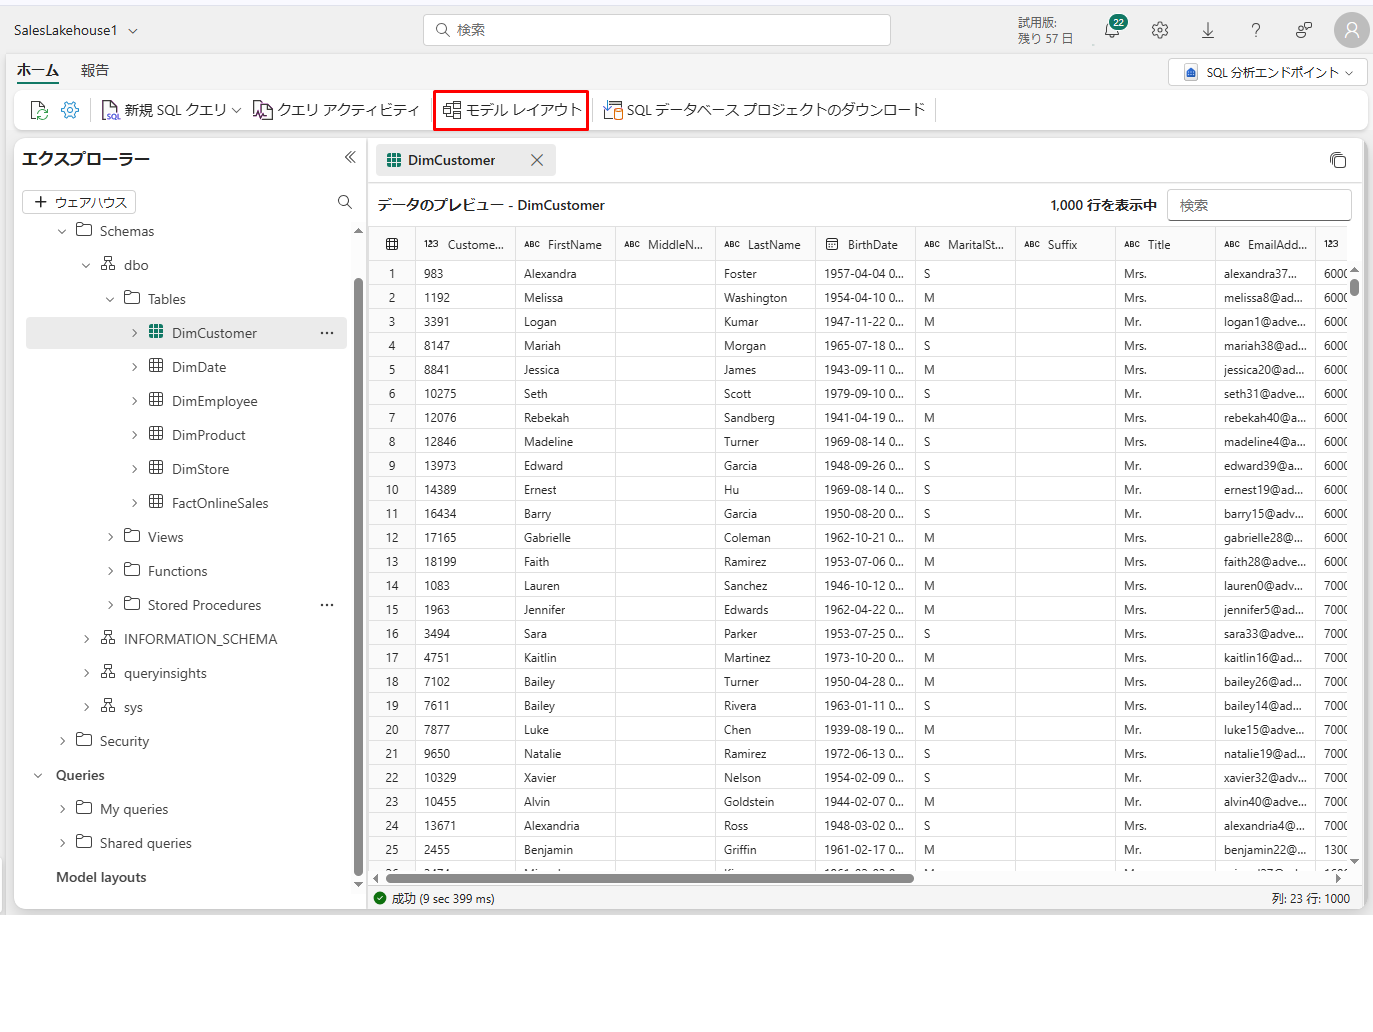Viewport: 1373px width, 1032px height.
Task: Click the feedback share icon in header
Action: coord(1304,30)
